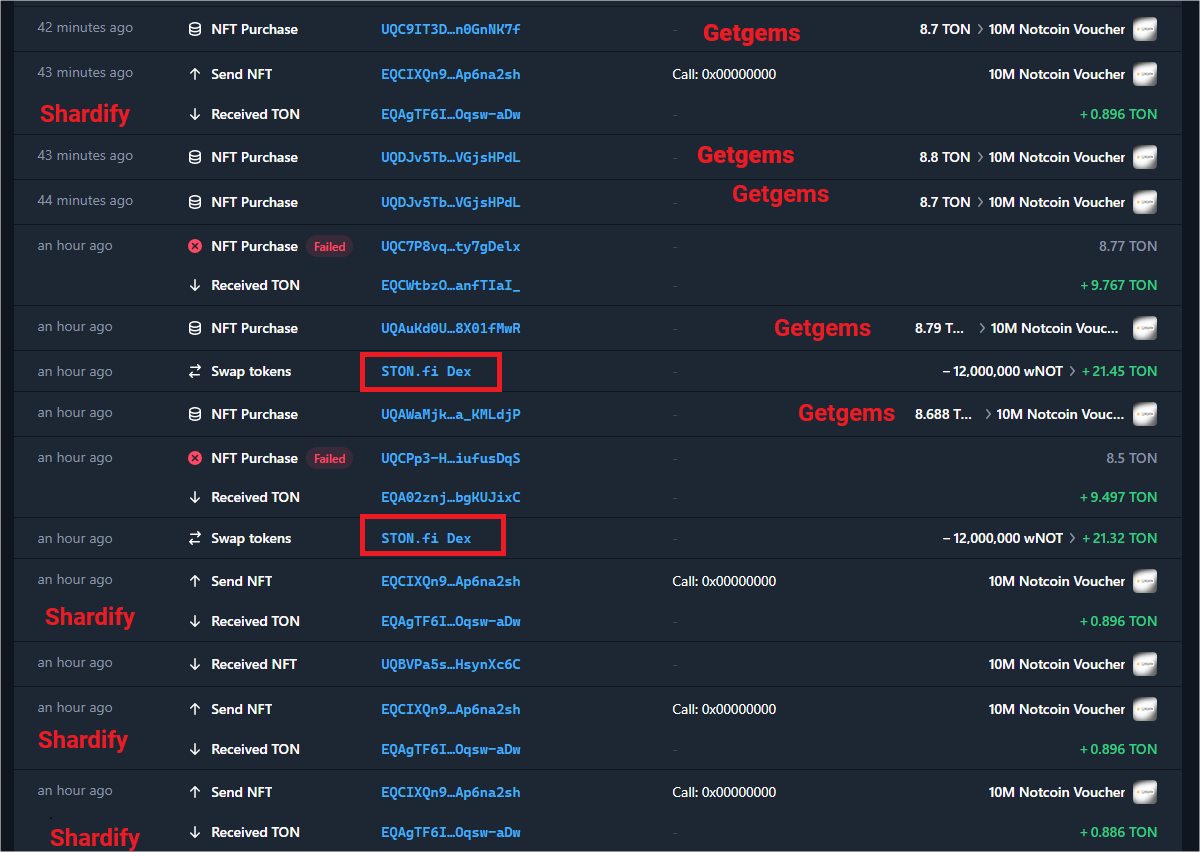
Task: Open voucher thumbnail in Received NFT row
Action: [1145, 664]
